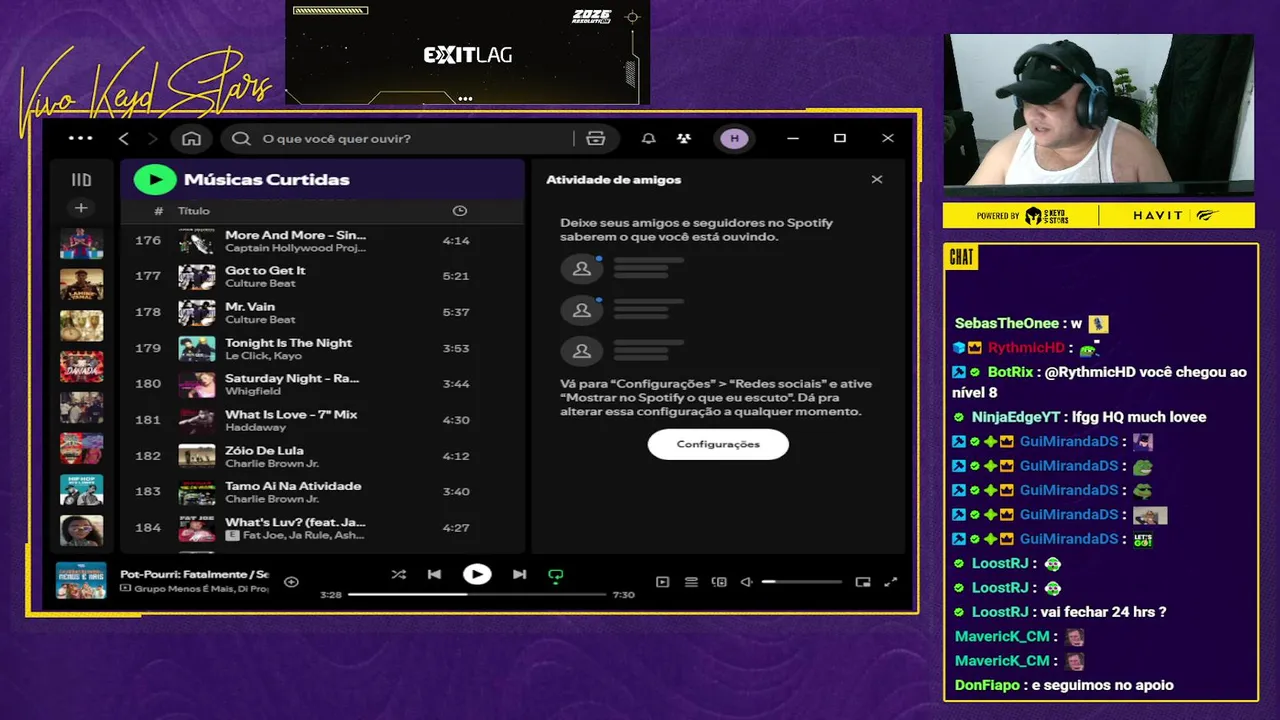Play the Músicas Curtidas playlist
Viewport: 1280px width, 720px height.
[155, 179]
